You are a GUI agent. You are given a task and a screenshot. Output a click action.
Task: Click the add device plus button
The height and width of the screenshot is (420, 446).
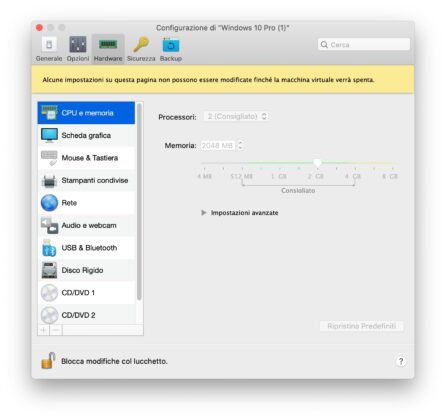[x=43, y=330]
